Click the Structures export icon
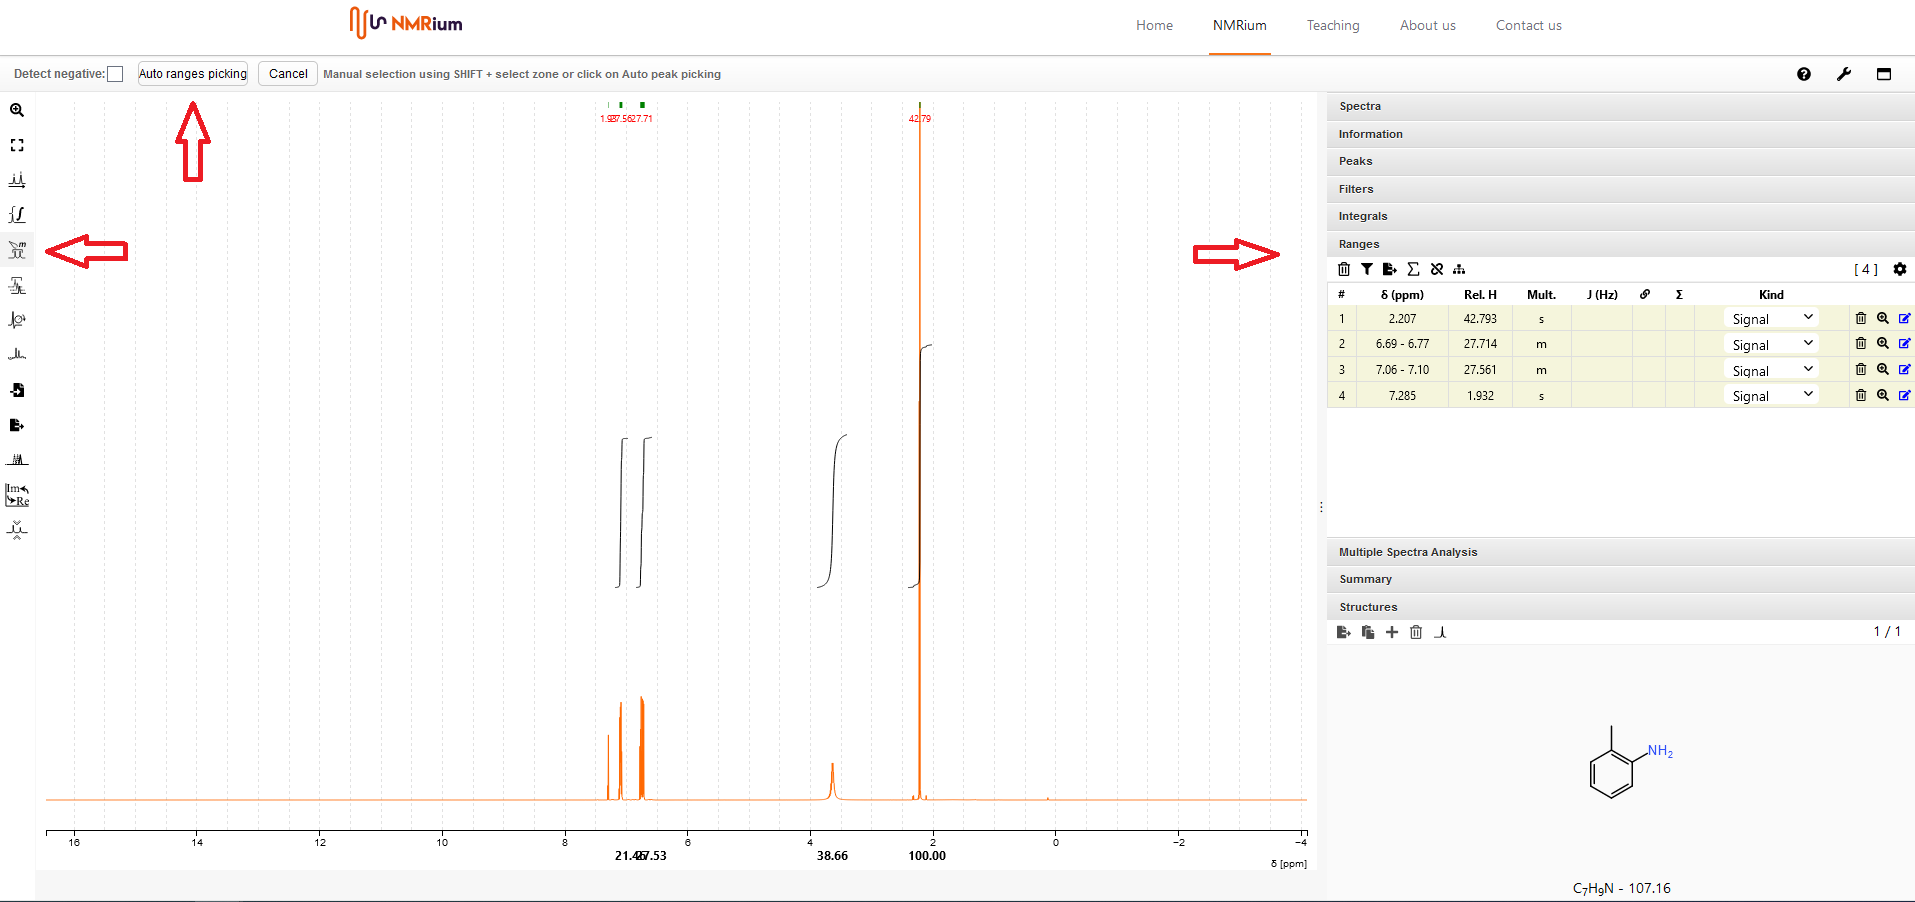Screen dimensions: 1915x902 pos(1344,632)
